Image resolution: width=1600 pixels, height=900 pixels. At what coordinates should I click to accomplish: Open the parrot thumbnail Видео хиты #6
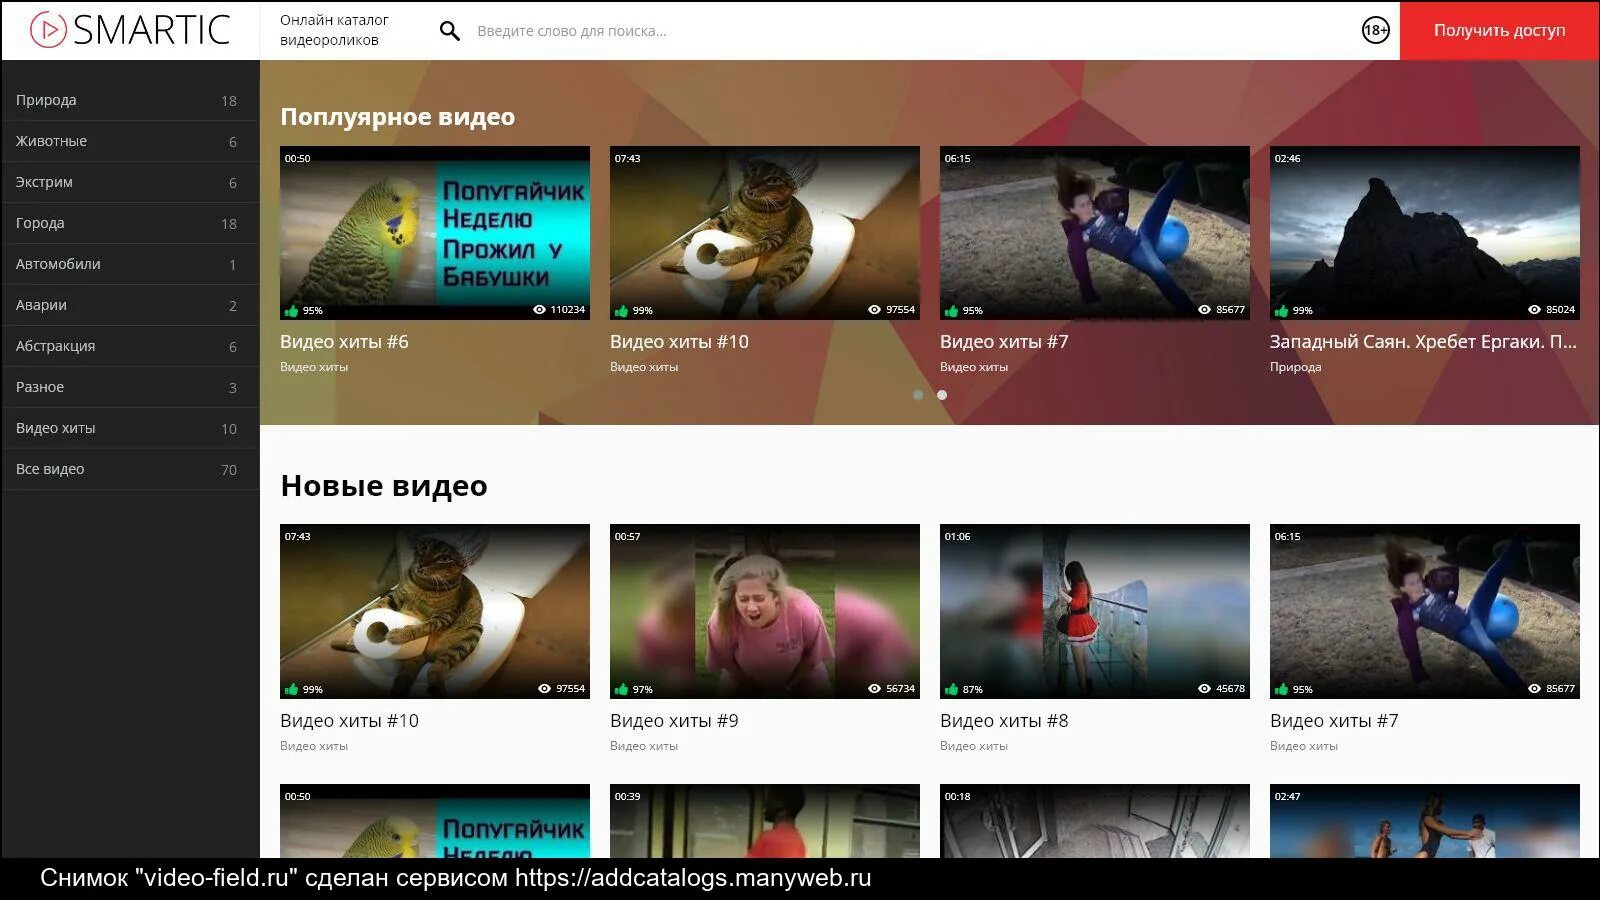pyautogui.click(x=435, y=233)
